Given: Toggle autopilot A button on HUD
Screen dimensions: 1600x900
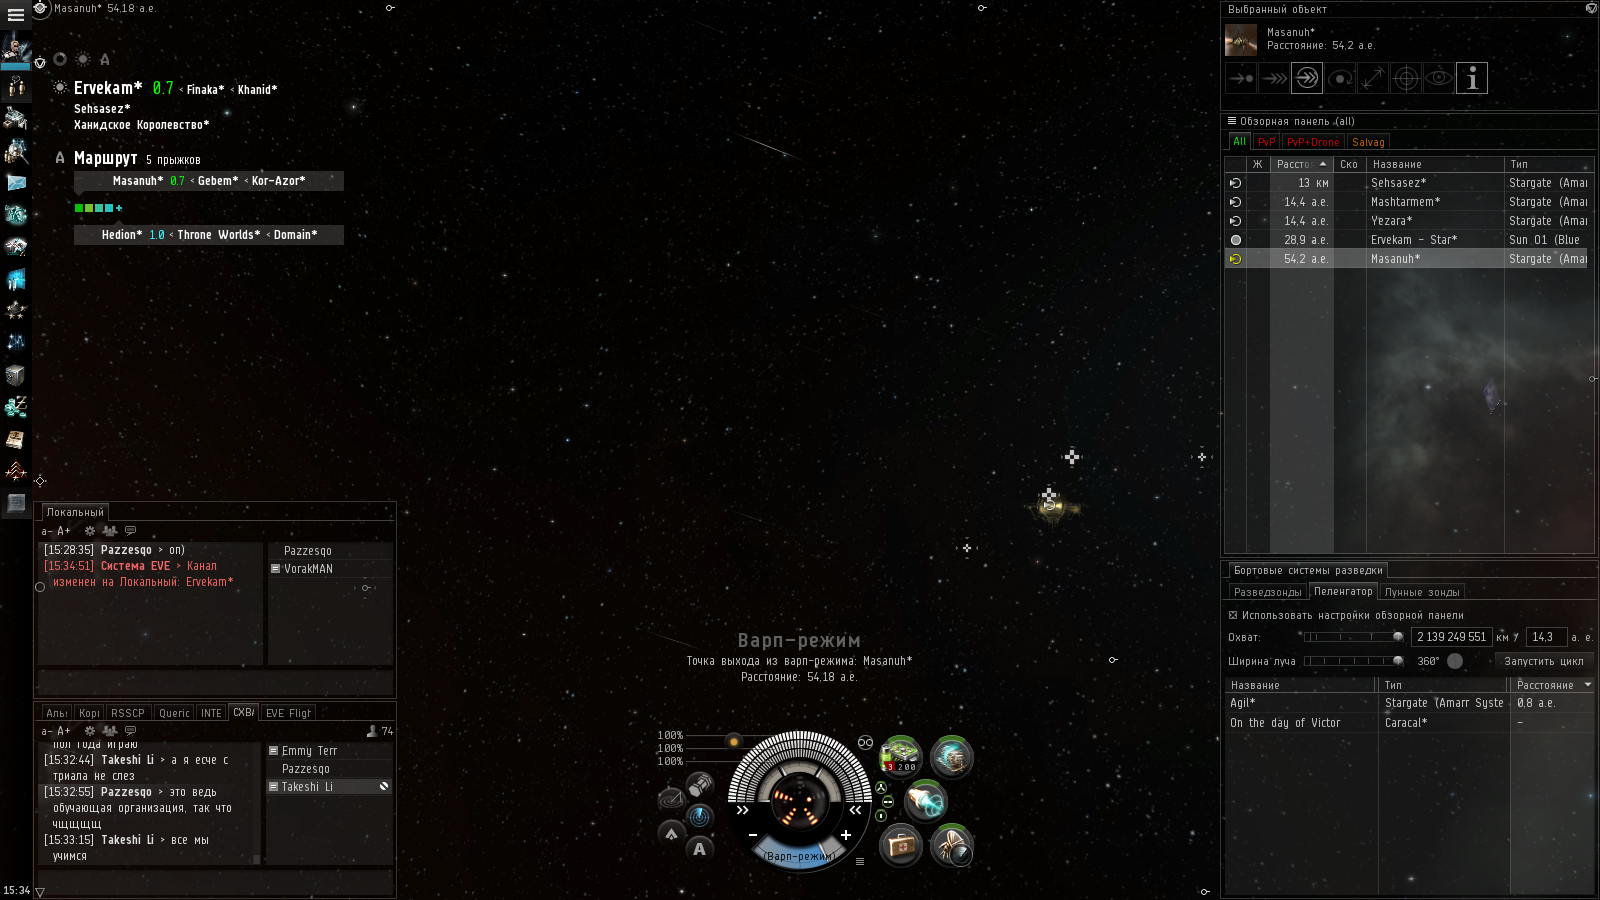Looking at the screenshot, I should (699, 848).
